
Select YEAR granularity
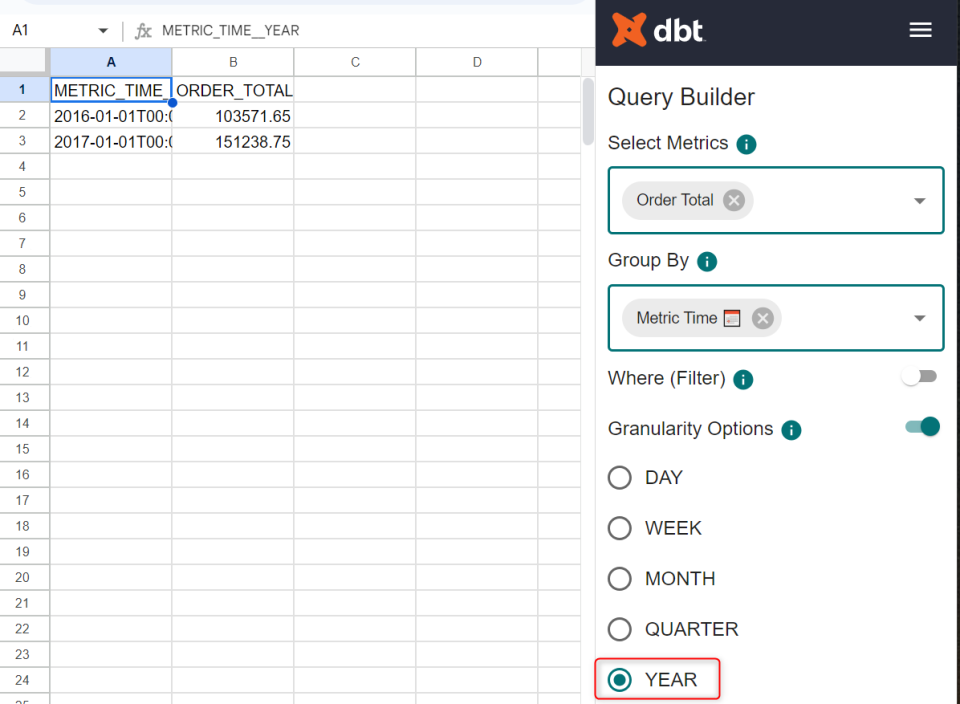click(x=620, y=680)
